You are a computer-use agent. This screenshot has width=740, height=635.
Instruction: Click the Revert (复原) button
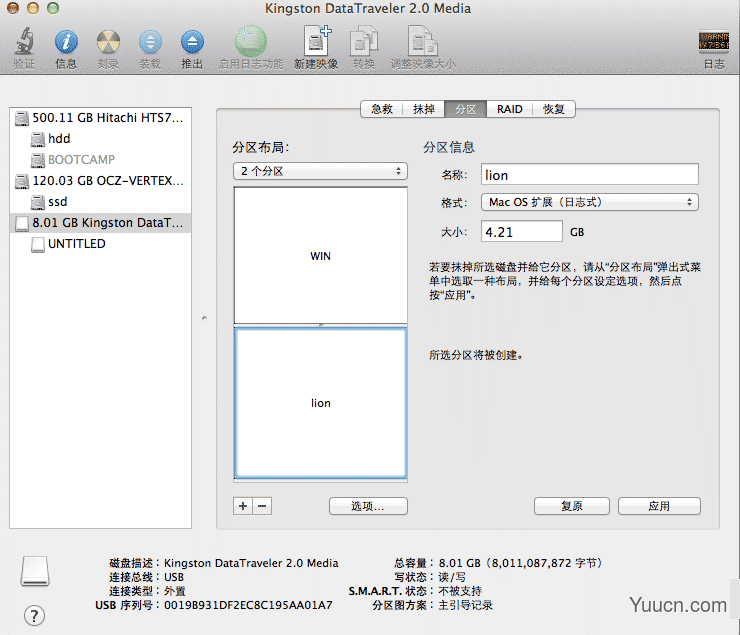tap(572, 506)
